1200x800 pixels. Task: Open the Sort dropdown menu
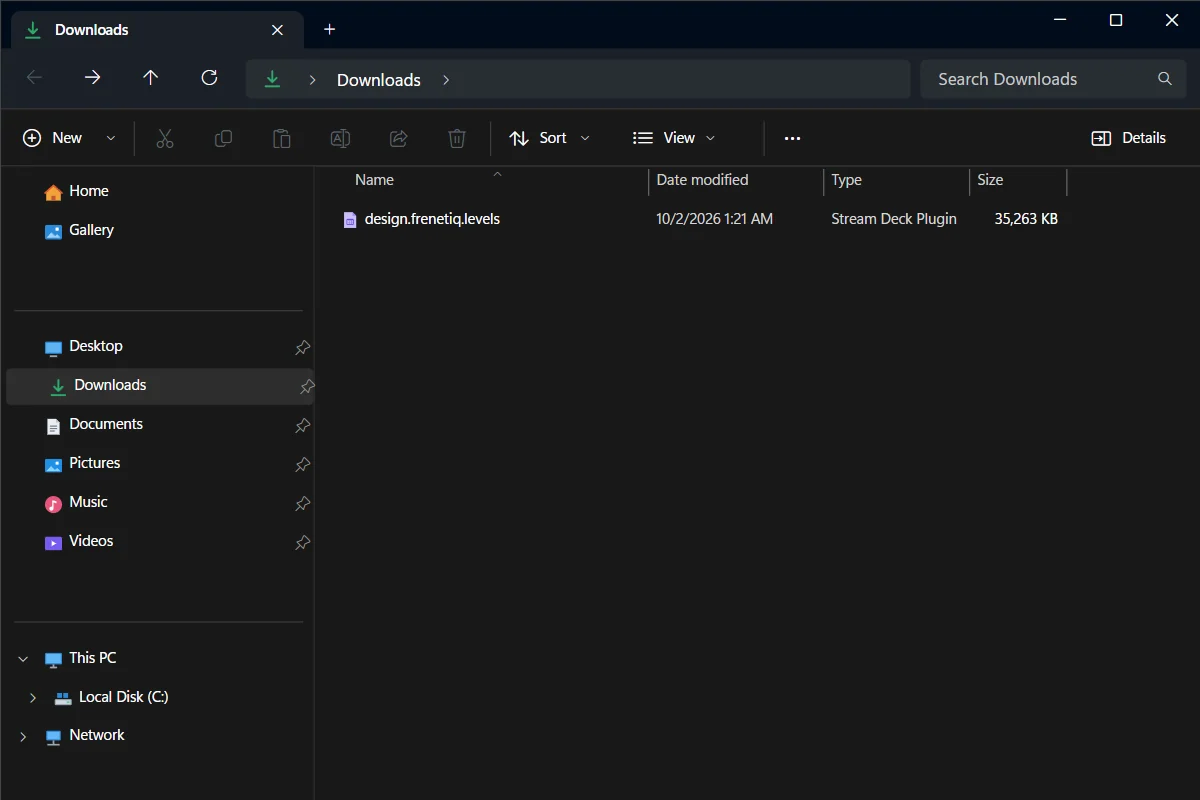550,138
